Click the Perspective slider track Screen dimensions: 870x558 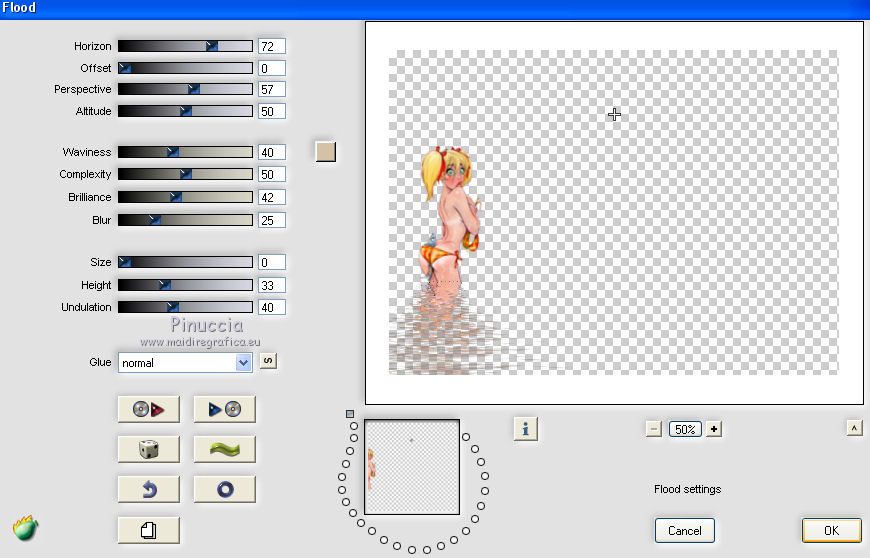click(185, 89)
